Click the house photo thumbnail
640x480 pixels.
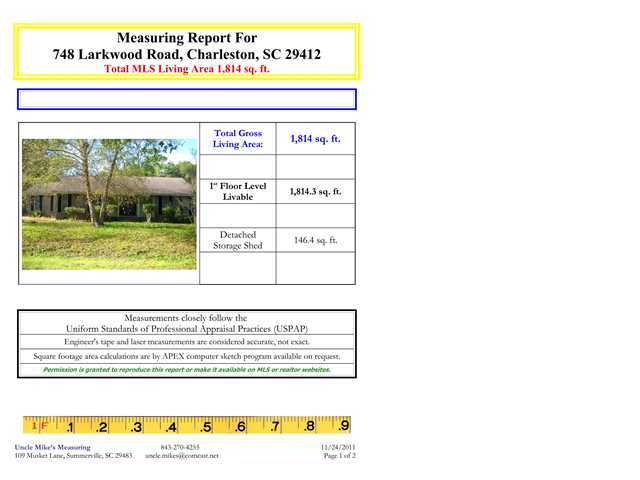coord(109,204)
